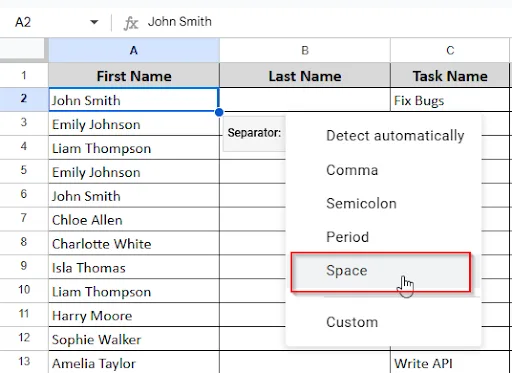Viewport: 512px width, 373px height.
Task: Click the Fix Bugs cell
Action: [450, 100]
